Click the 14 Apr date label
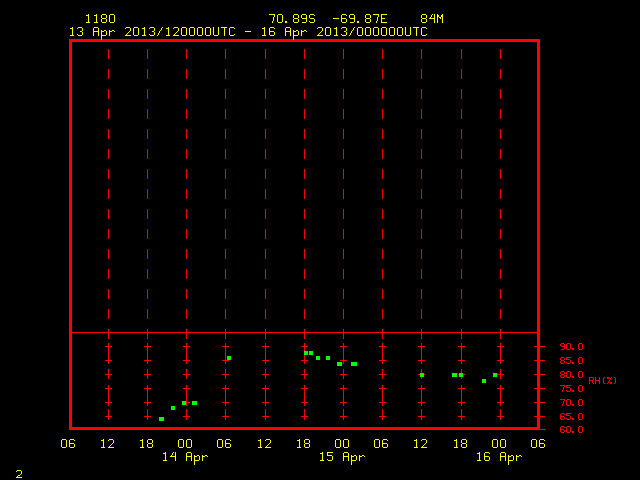The image size is (640, 480). 185,457
